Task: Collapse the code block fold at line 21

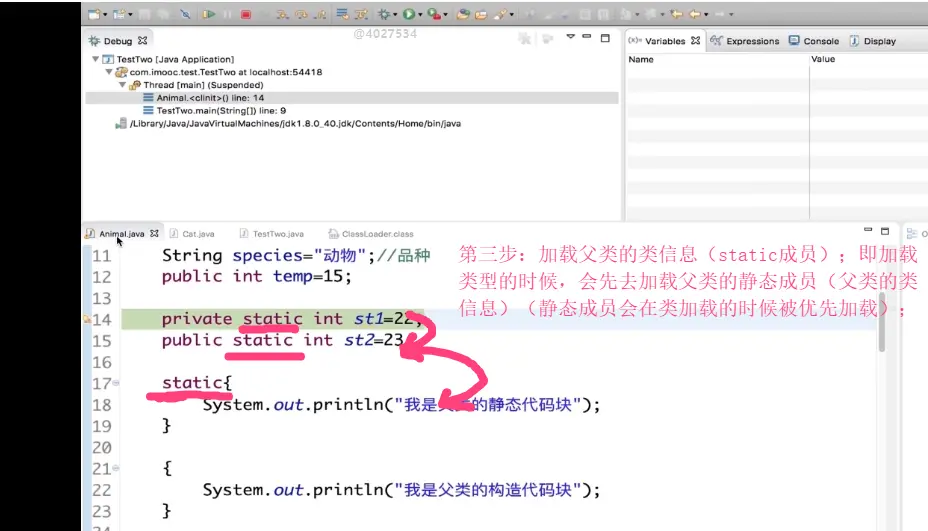Action: coord(116,468)
